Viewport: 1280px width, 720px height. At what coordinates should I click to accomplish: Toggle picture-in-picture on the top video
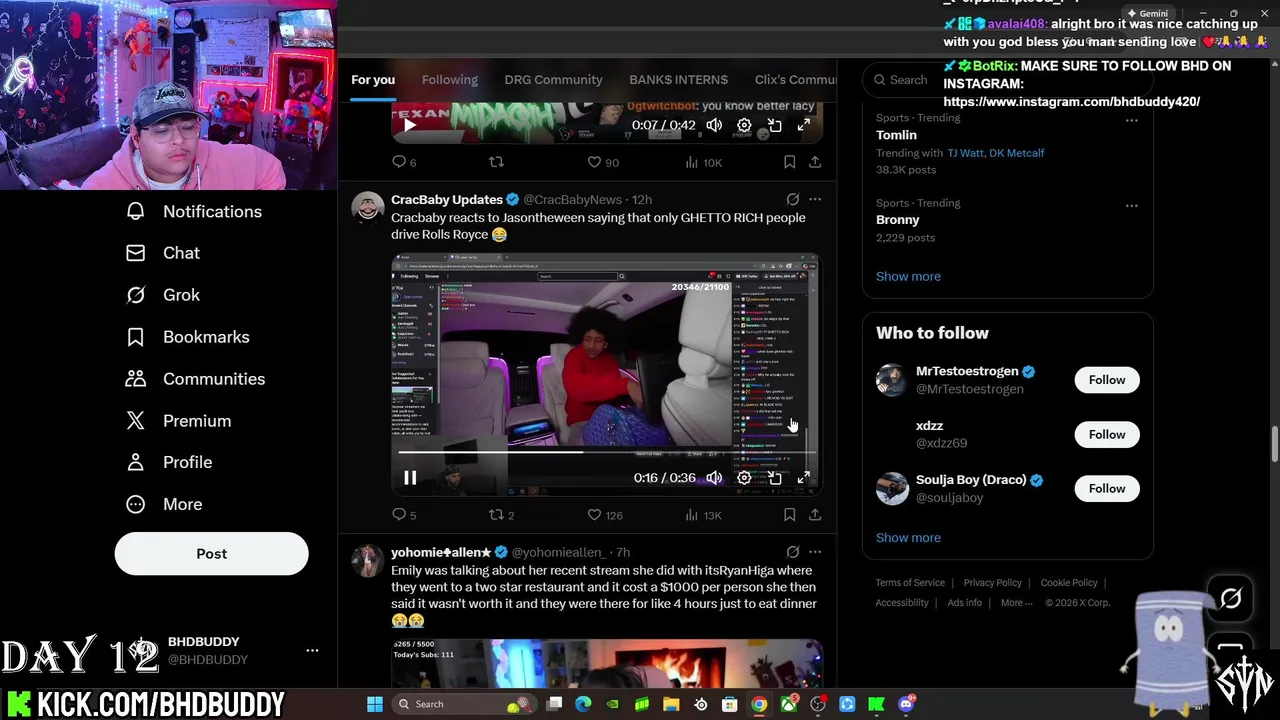tap(774, 125)
